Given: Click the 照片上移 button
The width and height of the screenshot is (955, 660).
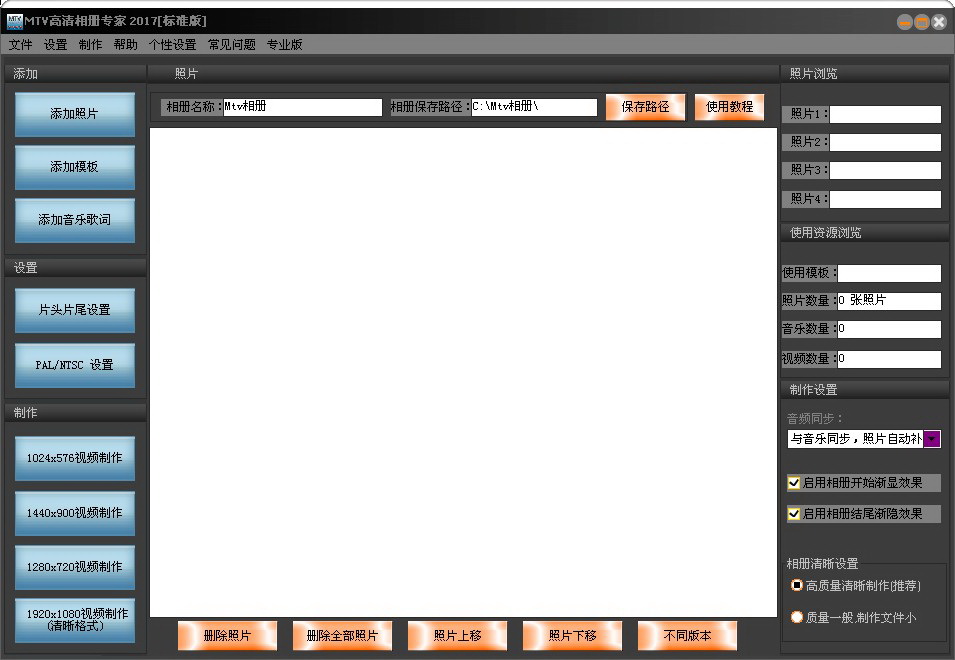Looking at the screenshot, I should tap(457, 636).
